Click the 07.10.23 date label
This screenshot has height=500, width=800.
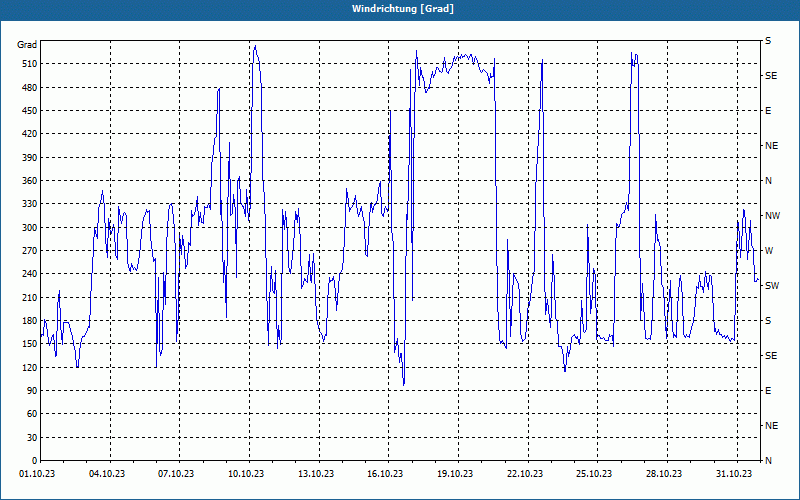click(x=176, y=474)
